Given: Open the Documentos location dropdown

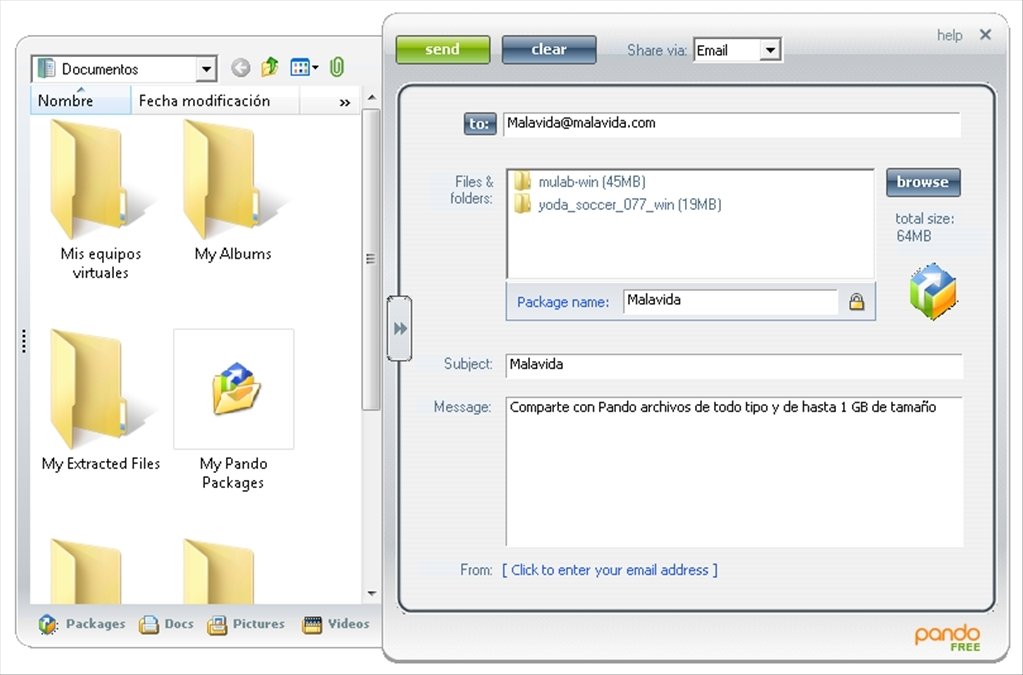Looking at the screenshot, I should 124,68.
